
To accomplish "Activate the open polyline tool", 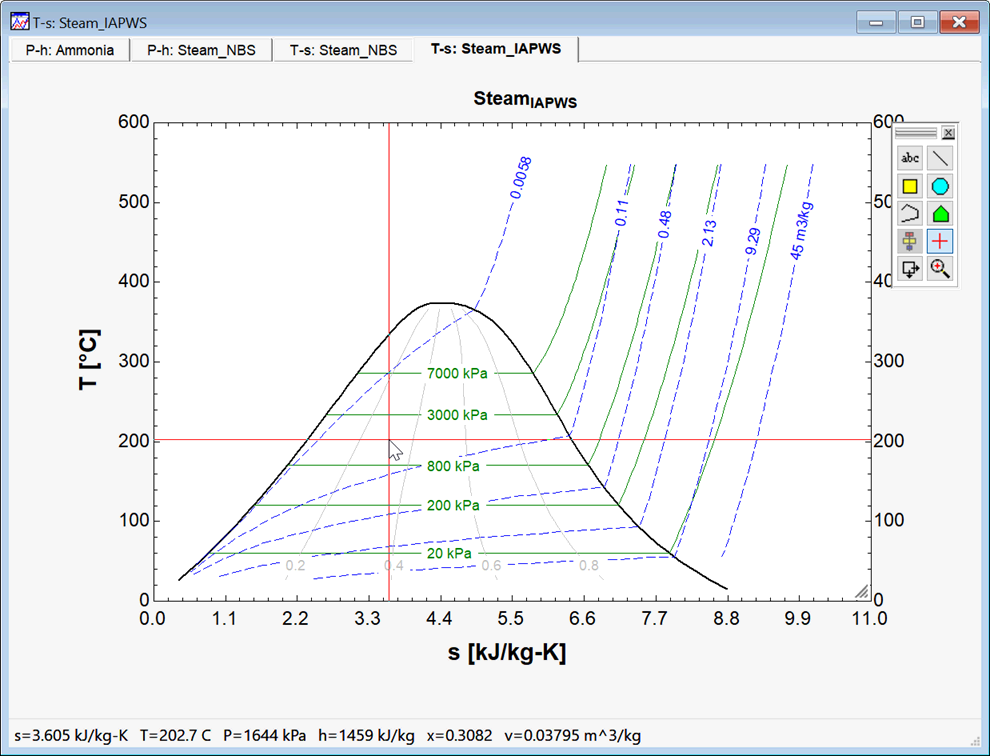I will [x=910, y=213].
